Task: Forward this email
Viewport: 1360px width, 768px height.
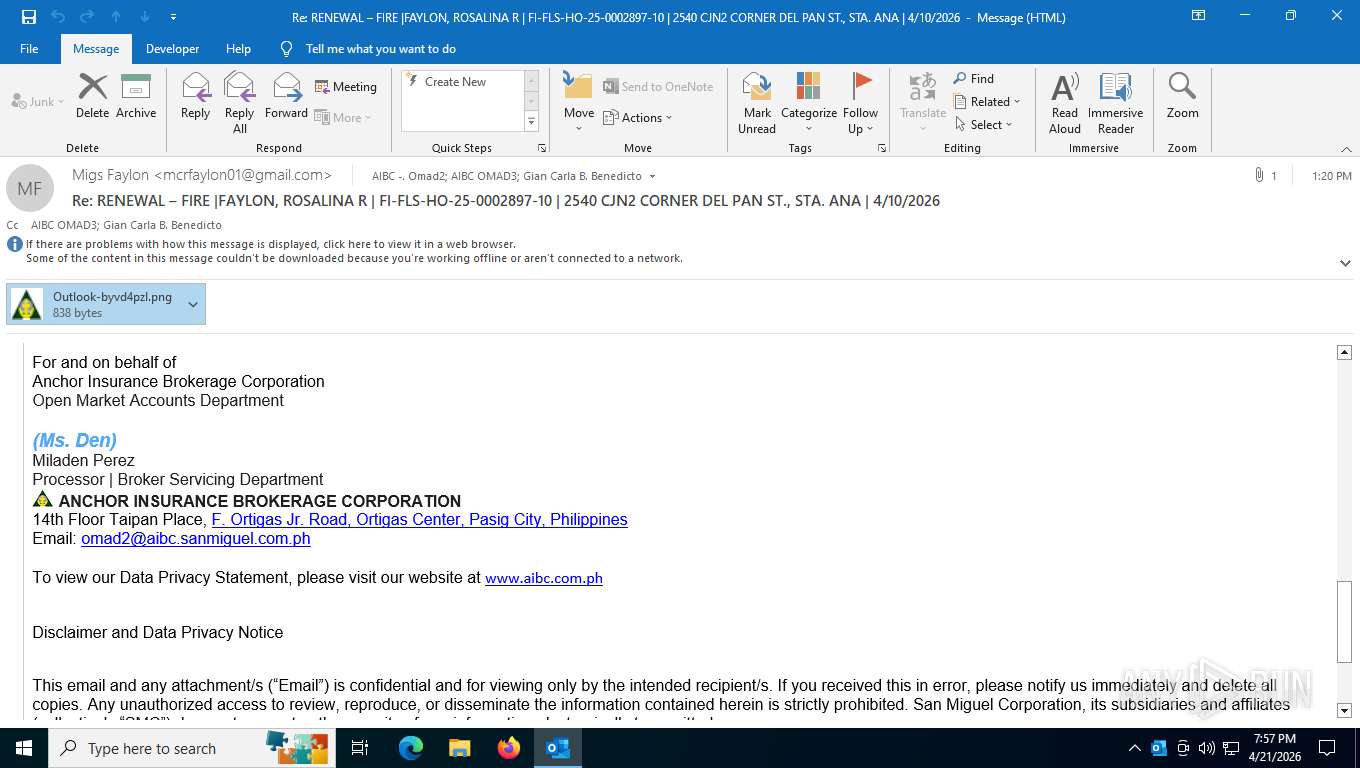Action: click(x=286, y=96)
